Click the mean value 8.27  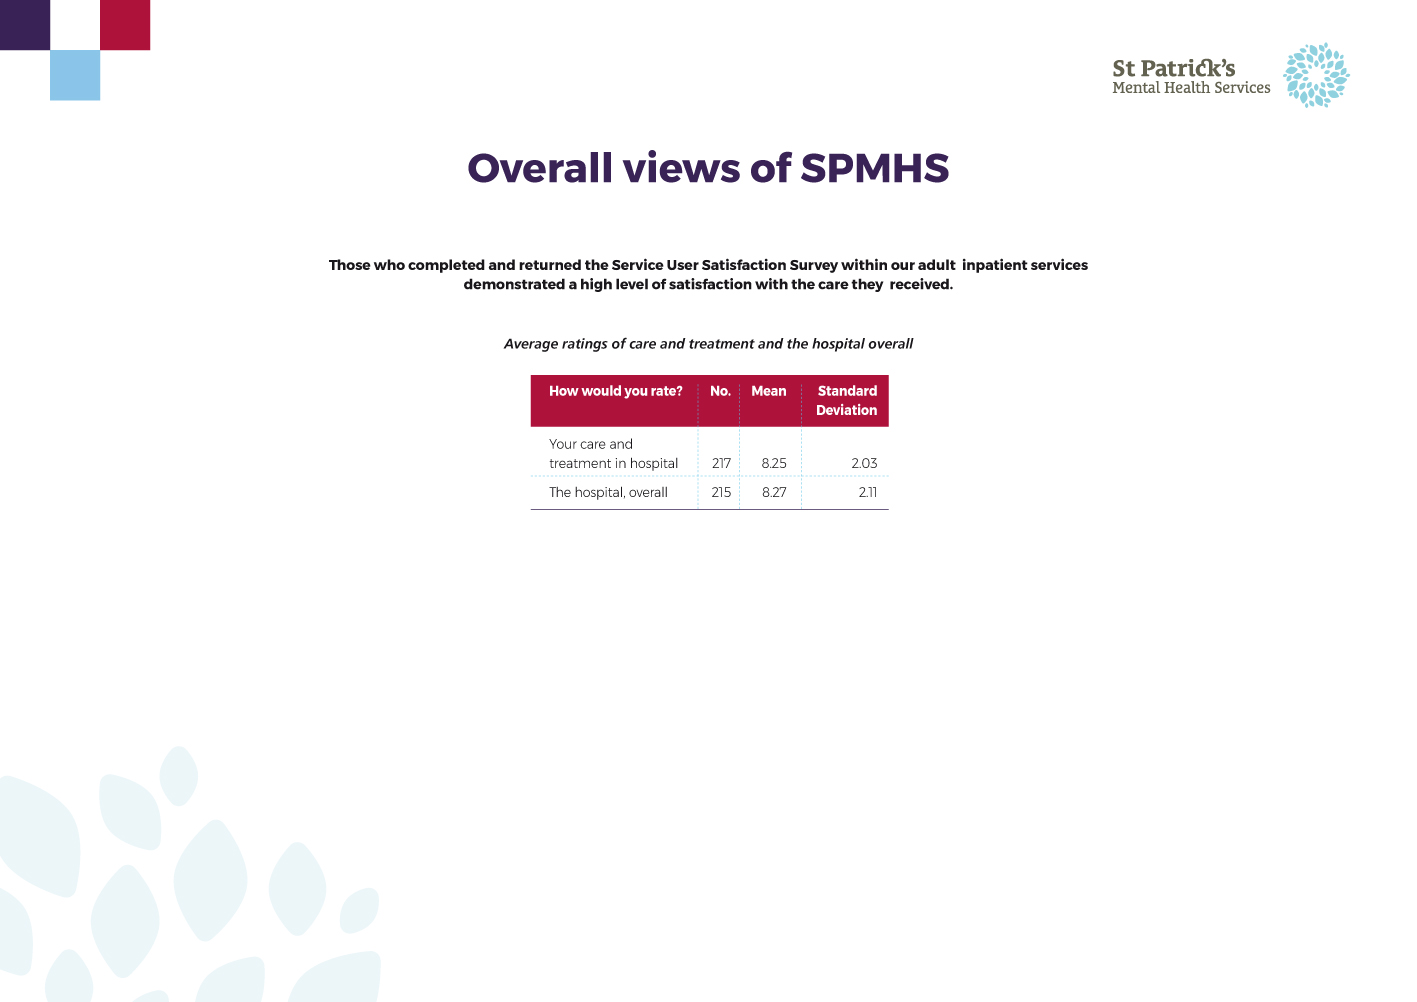point(774,492)
